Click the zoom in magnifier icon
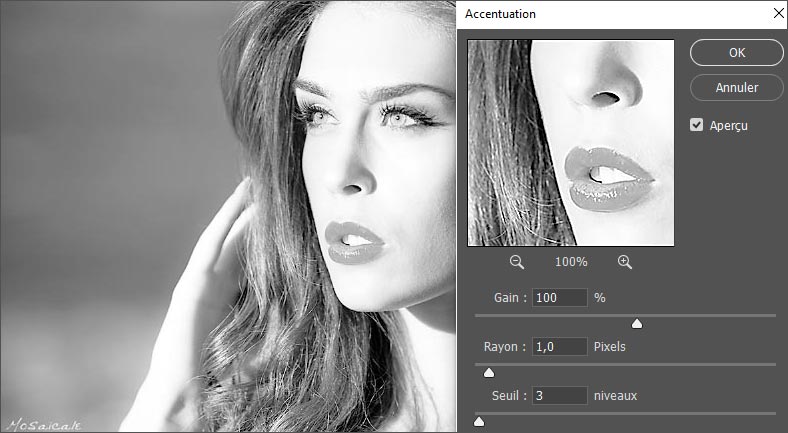The height and width of the screenshot is (433, 788). click(x=625, y=262)
